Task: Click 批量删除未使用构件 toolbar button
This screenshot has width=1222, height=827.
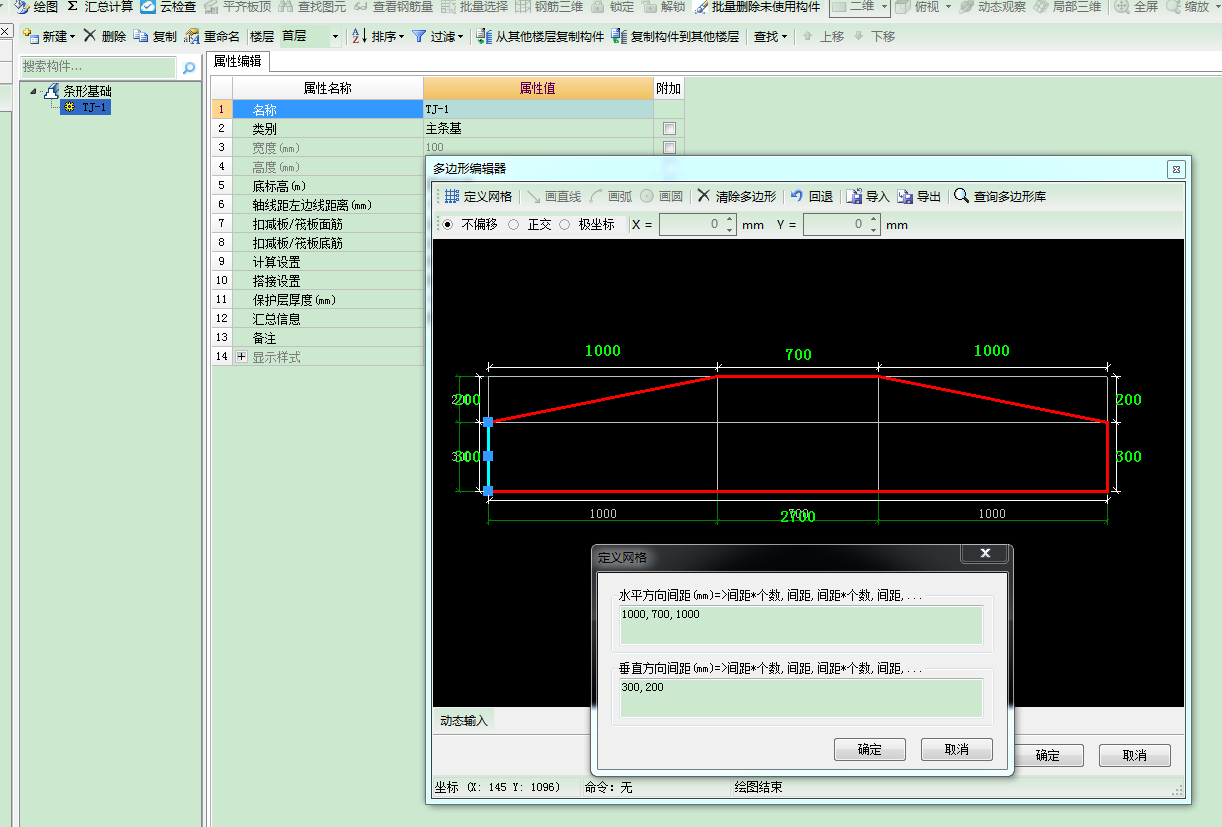Action: 757,7
